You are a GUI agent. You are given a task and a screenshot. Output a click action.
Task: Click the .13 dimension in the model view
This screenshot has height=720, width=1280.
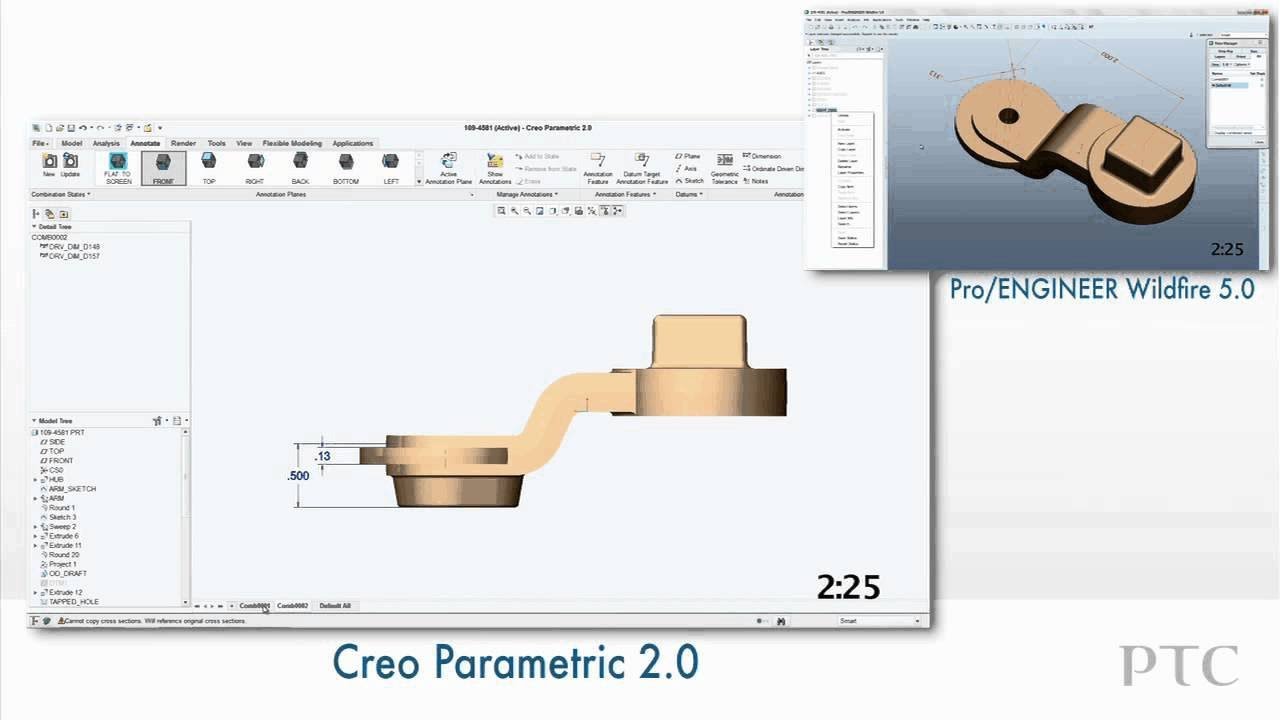tap(322, 456)
